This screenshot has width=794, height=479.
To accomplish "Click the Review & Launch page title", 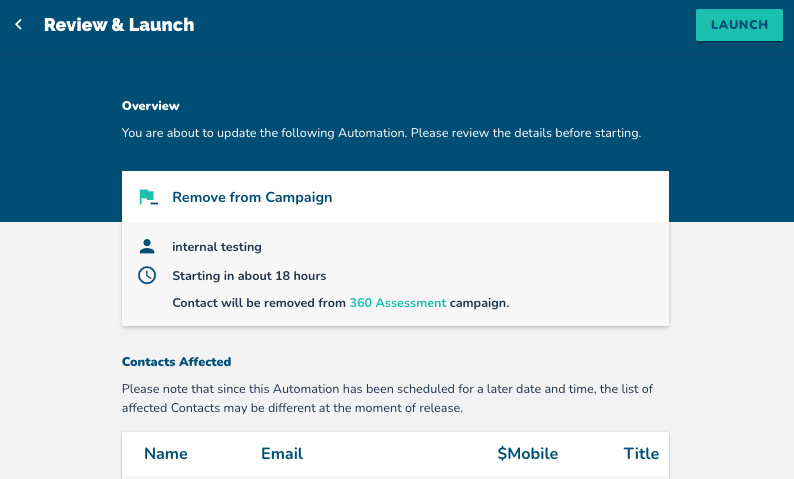I will (x=119, y=24).
